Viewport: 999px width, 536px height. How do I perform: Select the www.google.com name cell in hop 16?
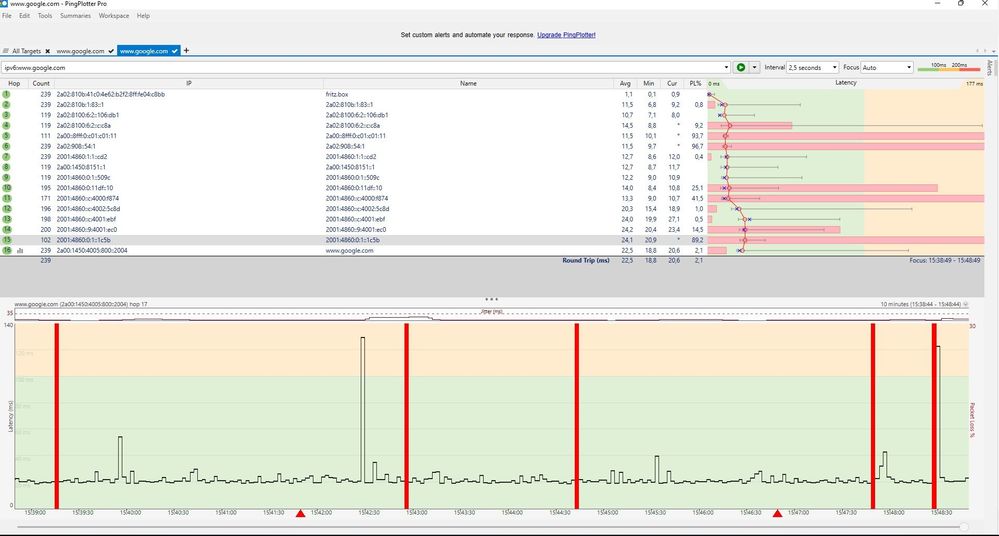click(x=349, y=250)
